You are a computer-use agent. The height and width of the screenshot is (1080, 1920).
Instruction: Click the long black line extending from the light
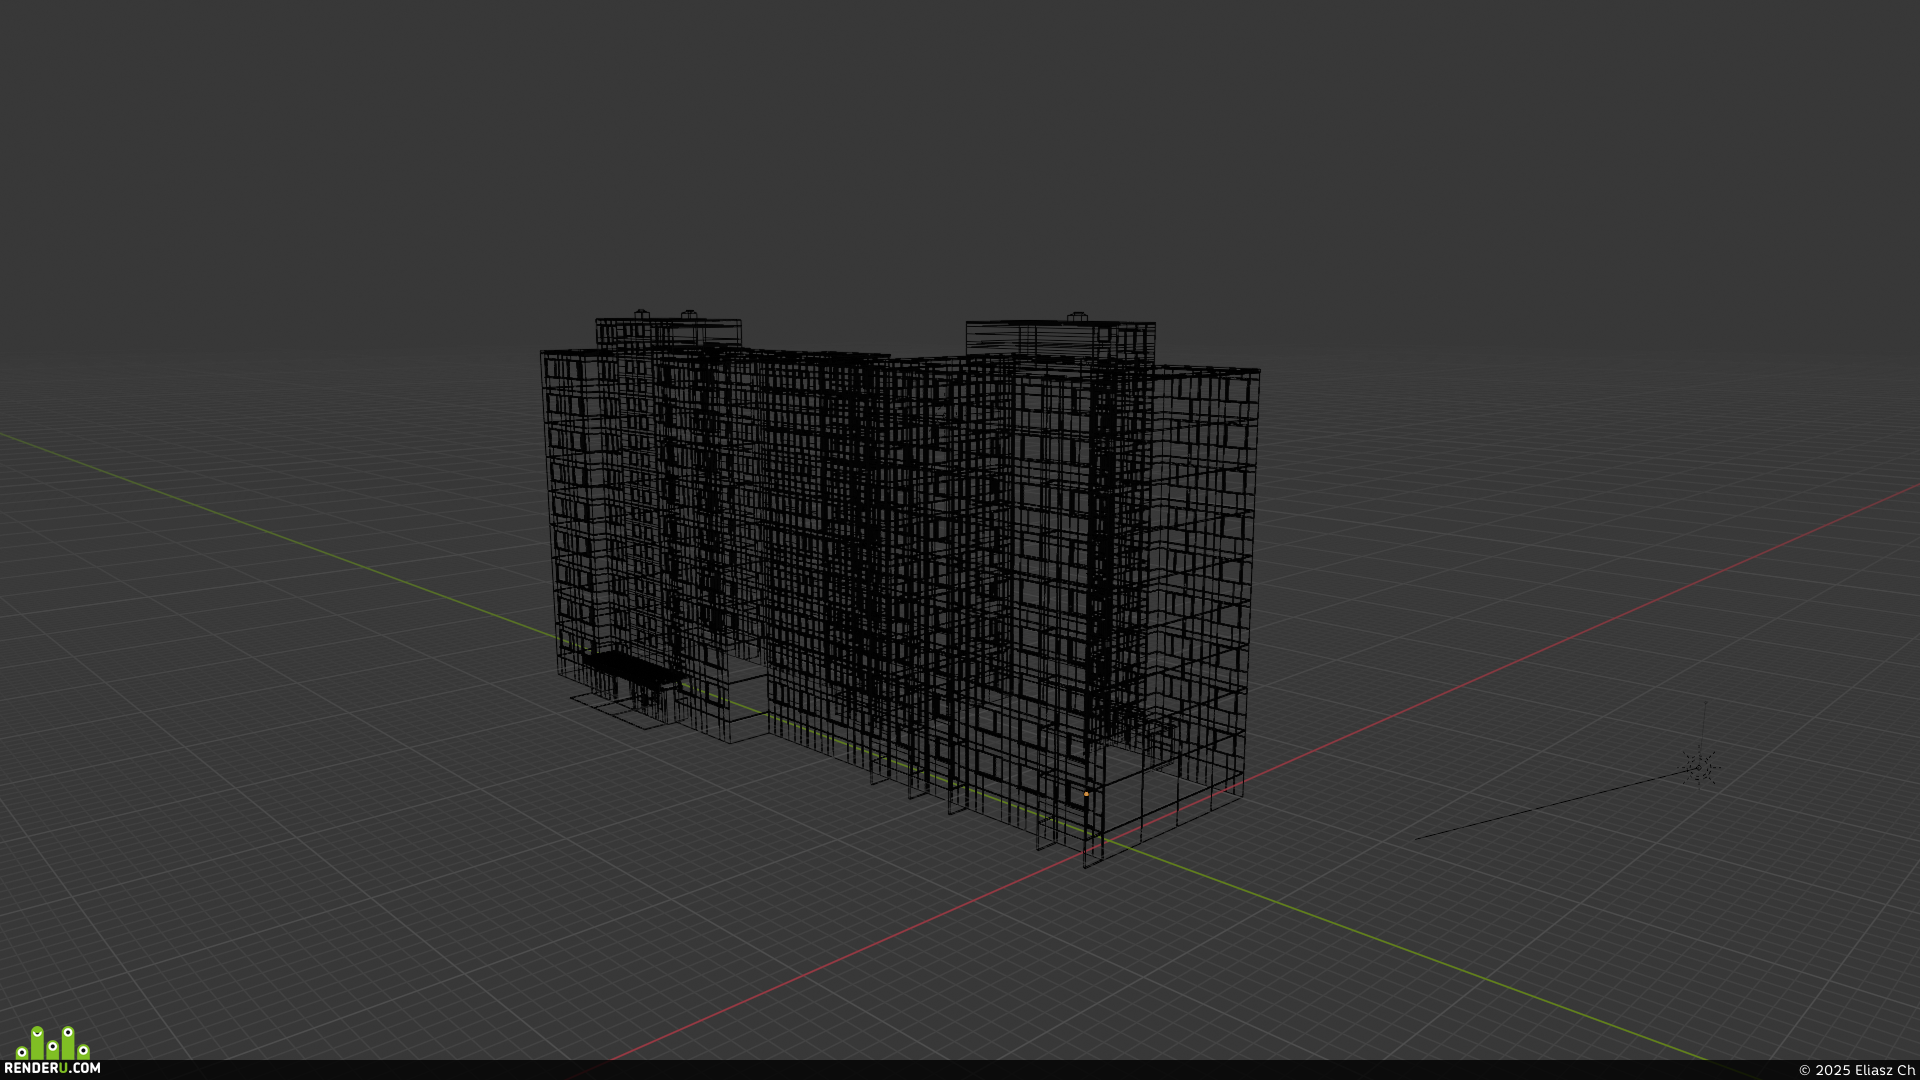click(x=1550, y=804)
